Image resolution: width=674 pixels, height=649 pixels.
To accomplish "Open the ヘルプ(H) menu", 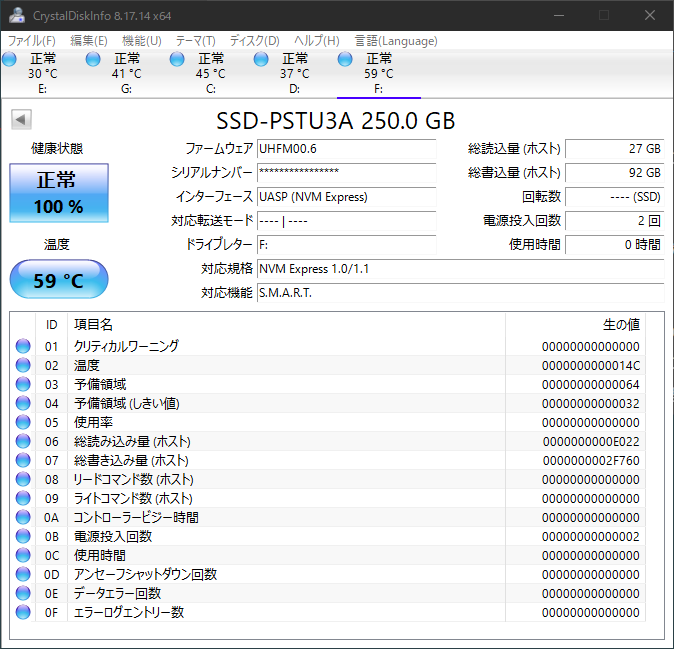I will 317,41.
